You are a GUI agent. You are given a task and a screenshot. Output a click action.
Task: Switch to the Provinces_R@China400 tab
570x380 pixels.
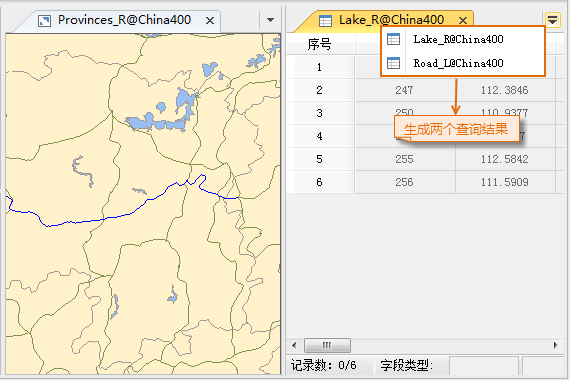coord(124,20)
